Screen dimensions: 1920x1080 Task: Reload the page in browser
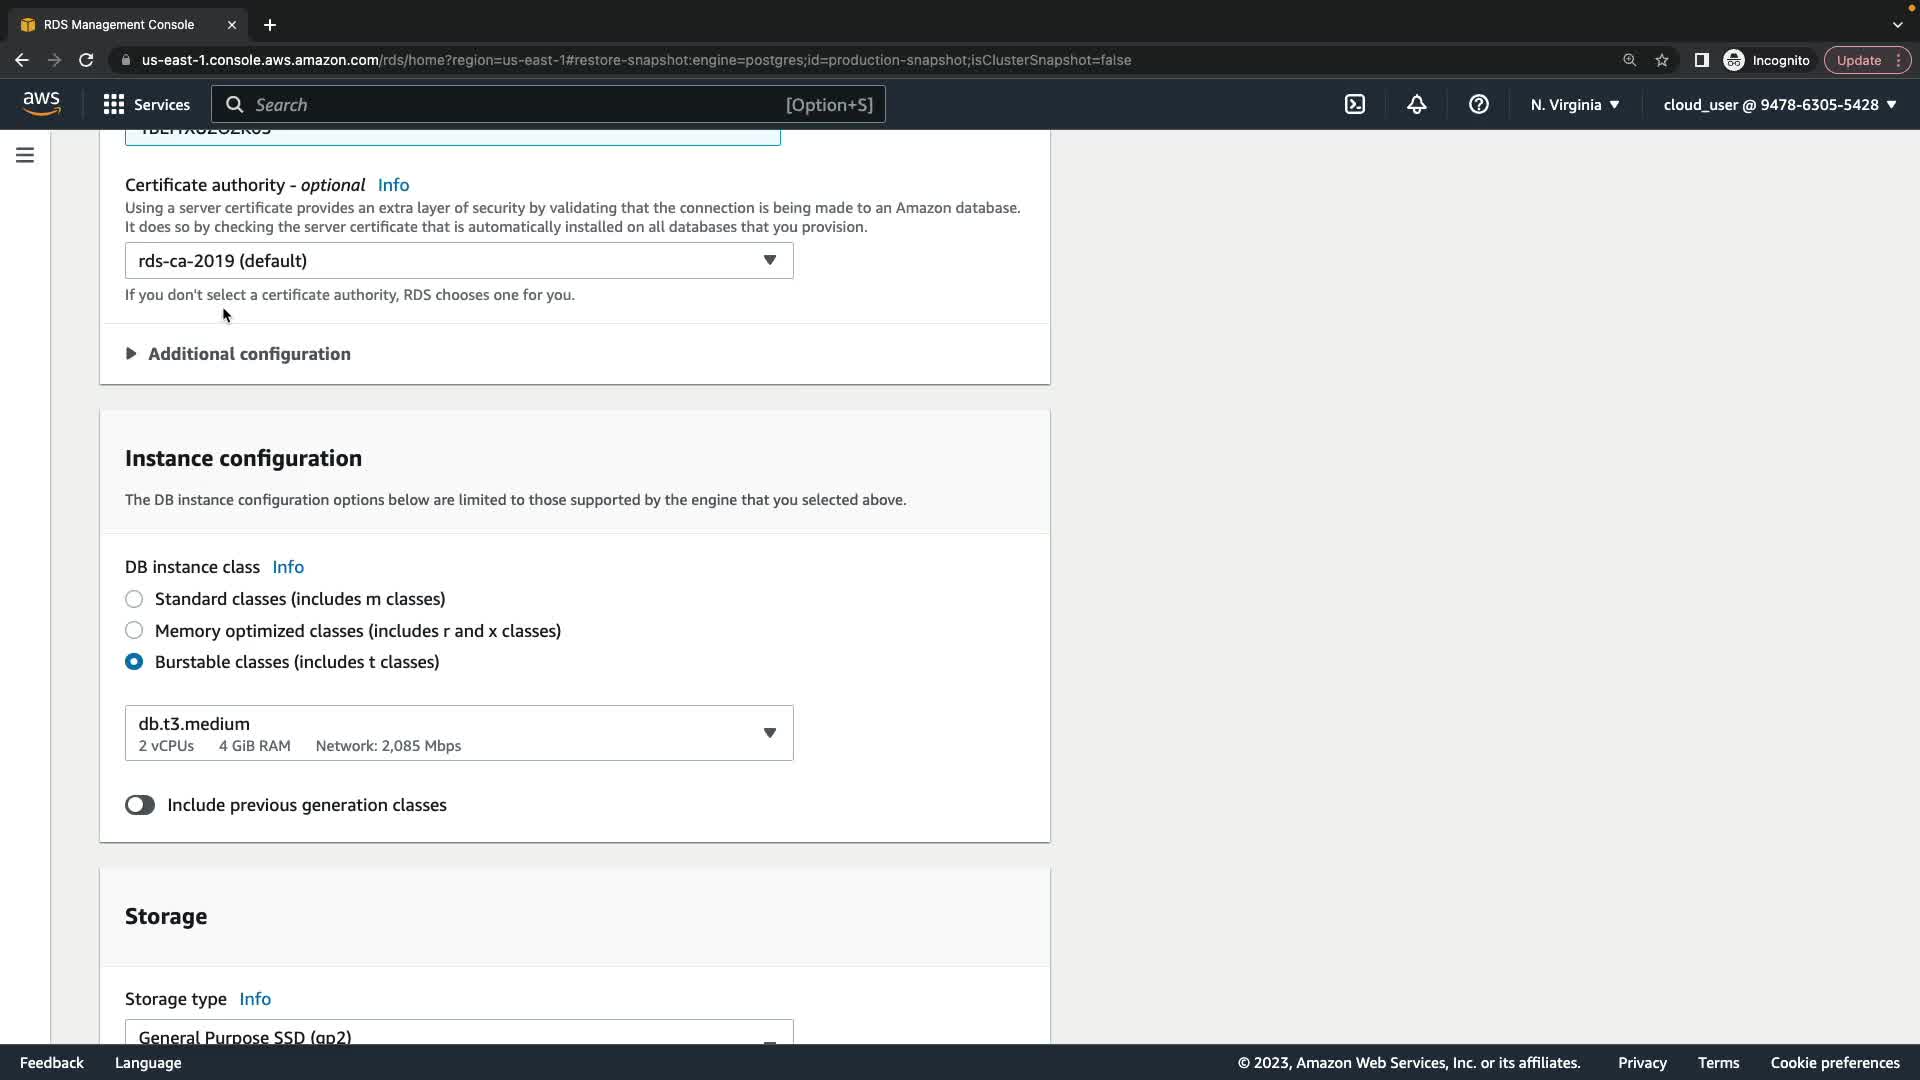coord(86,60)
